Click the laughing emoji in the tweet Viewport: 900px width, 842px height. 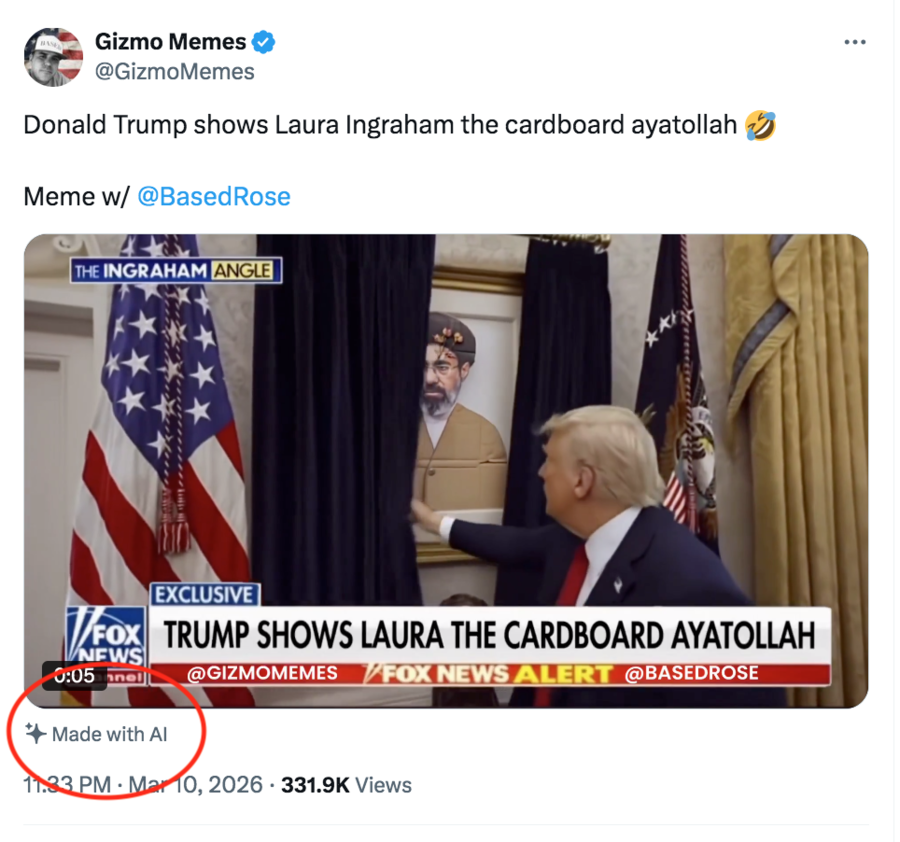760,125
